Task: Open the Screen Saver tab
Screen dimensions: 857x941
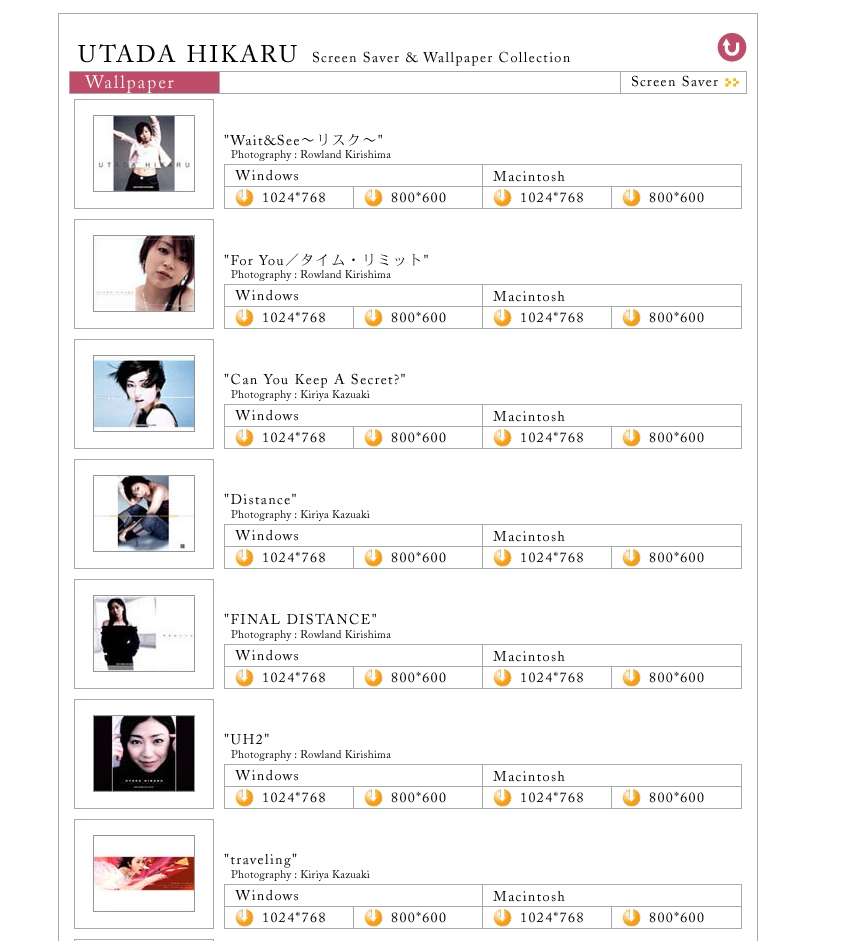Action: (684, 82)
